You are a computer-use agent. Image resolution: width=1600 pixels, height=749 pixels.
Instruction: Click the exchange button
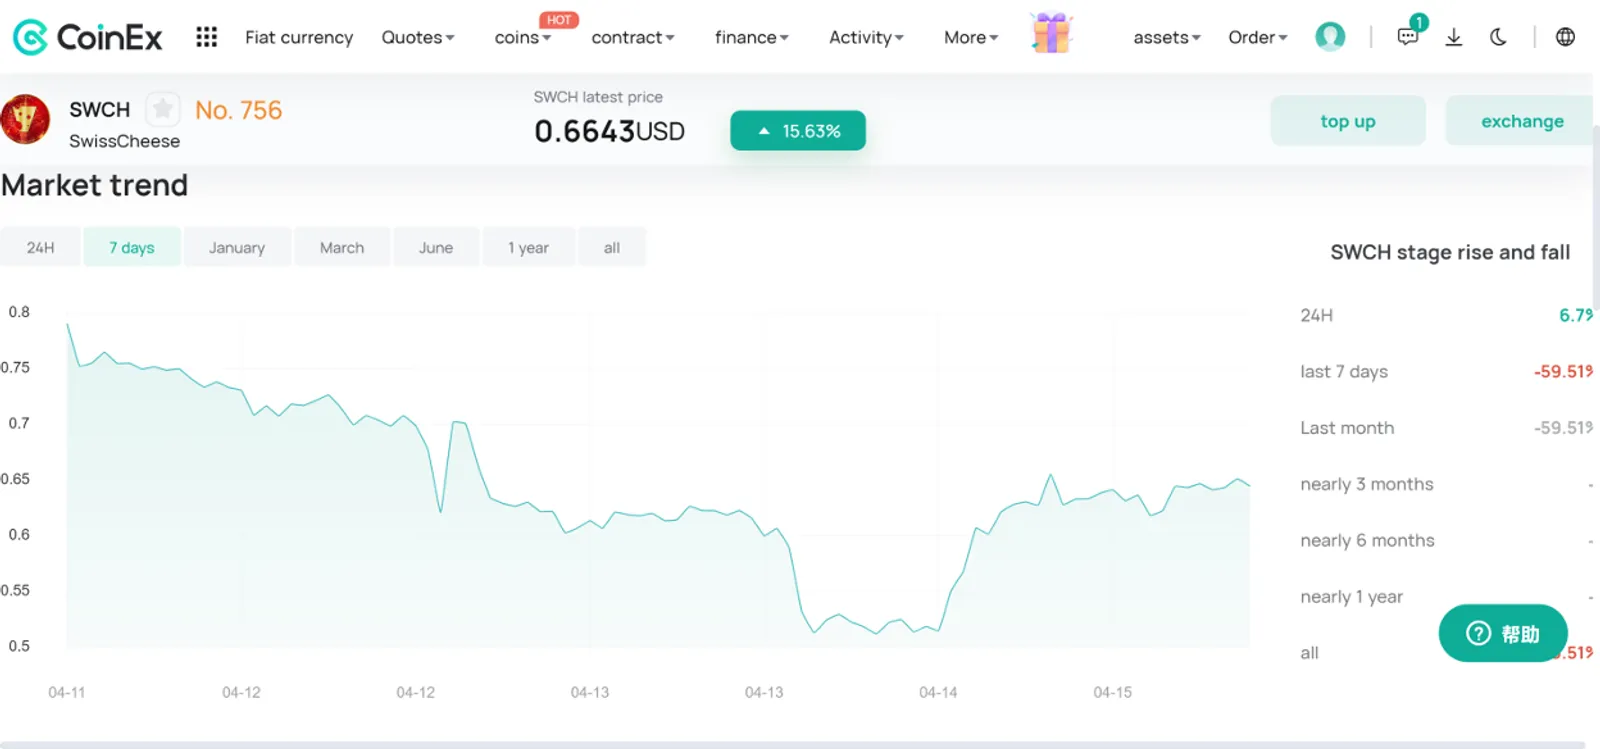1521,121
